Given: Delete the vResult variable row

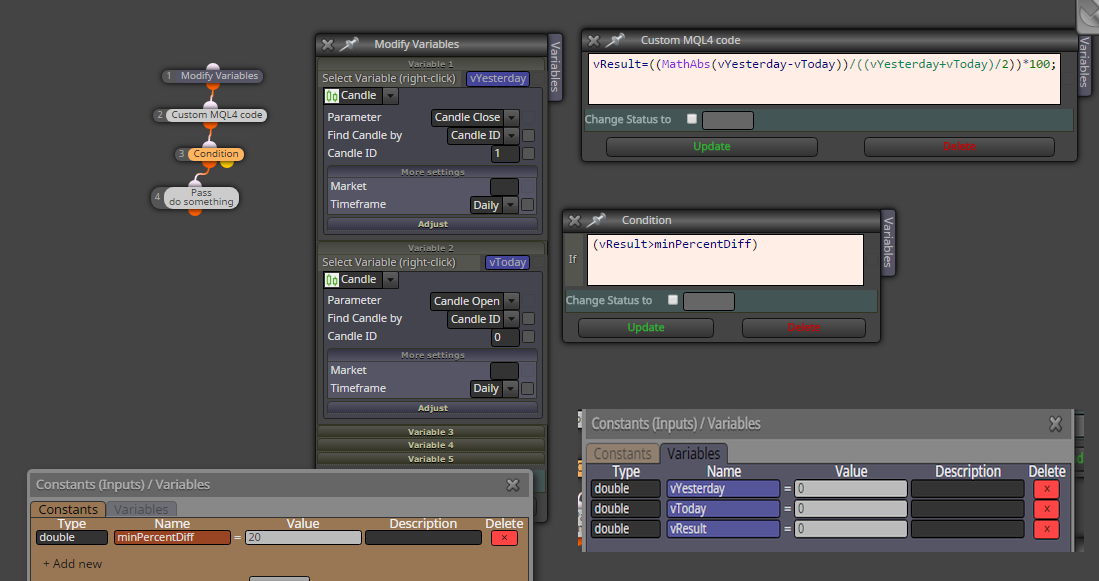Looking at the screenshot, I should [1046, 529].
